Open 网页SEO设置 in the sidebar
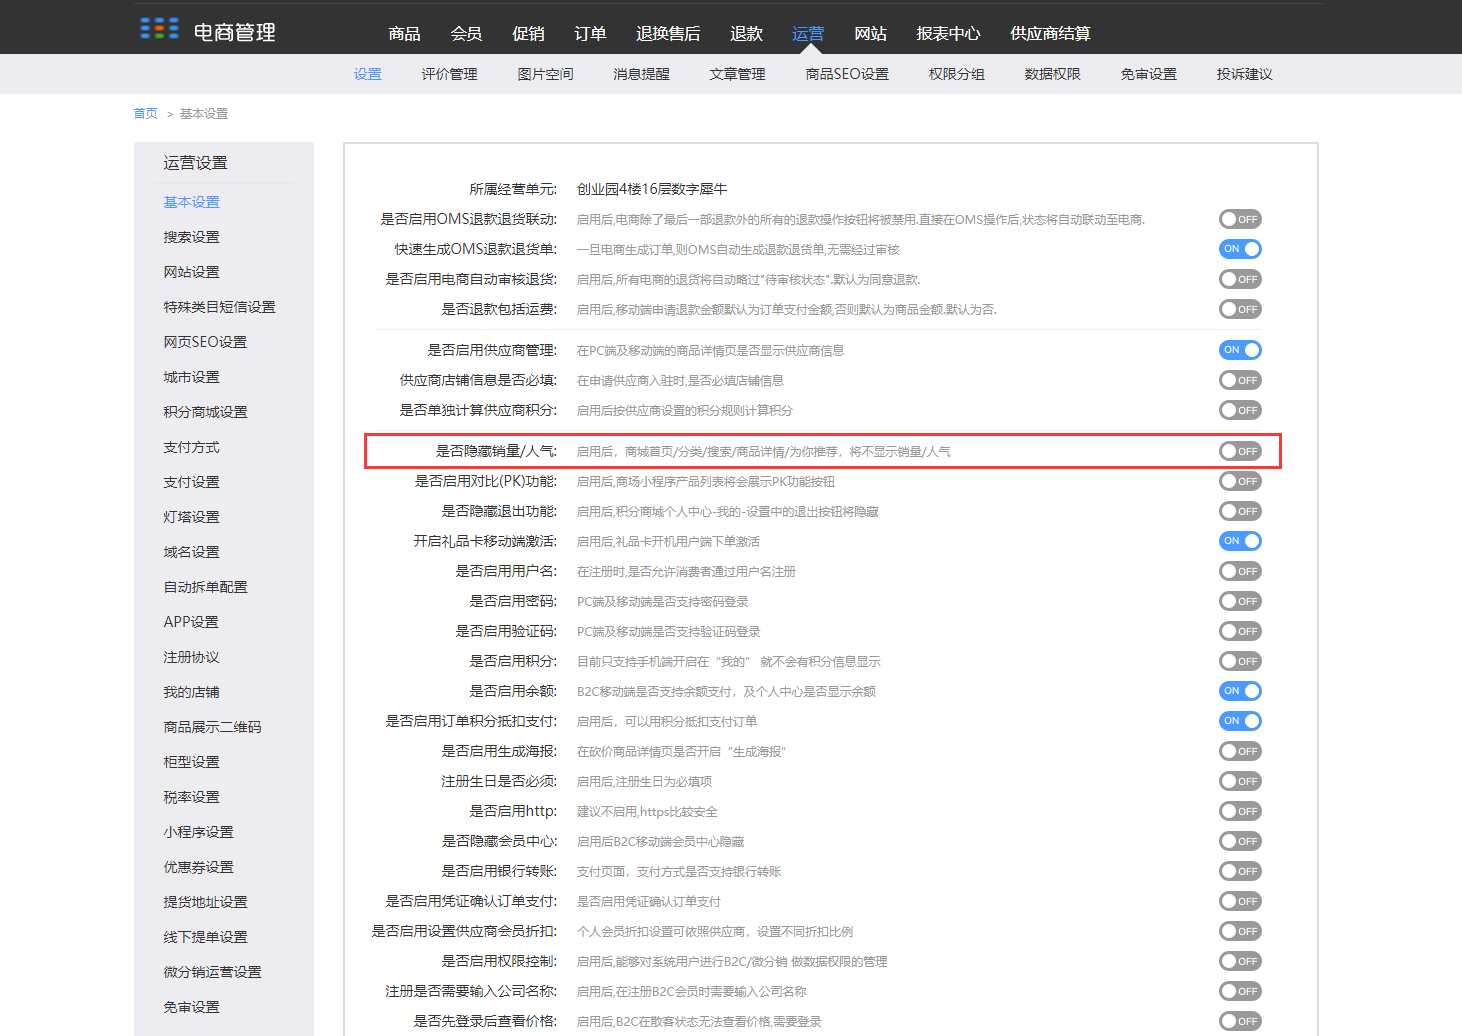1462x1036 pixels. point(205,342)
